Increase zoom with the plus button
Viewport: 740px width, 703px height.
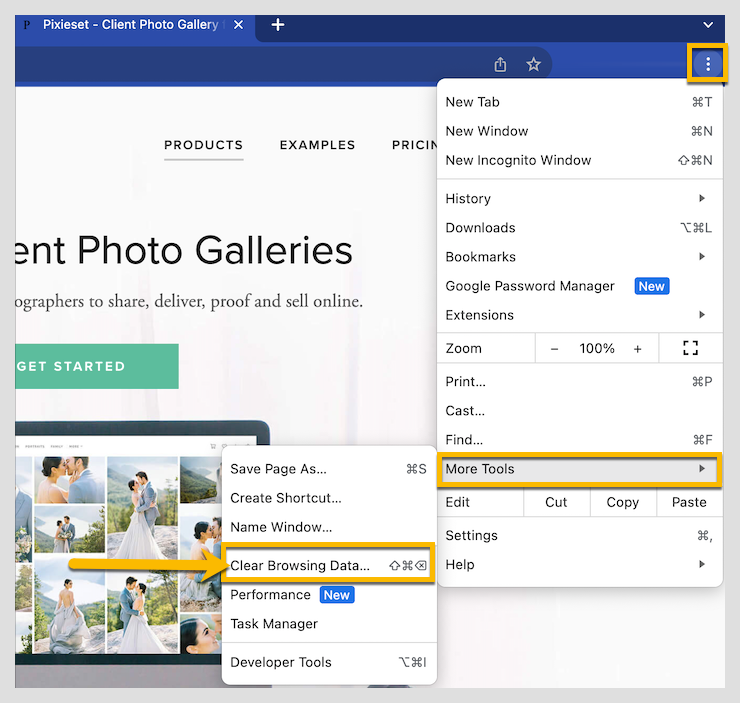(x=637, y=348)
